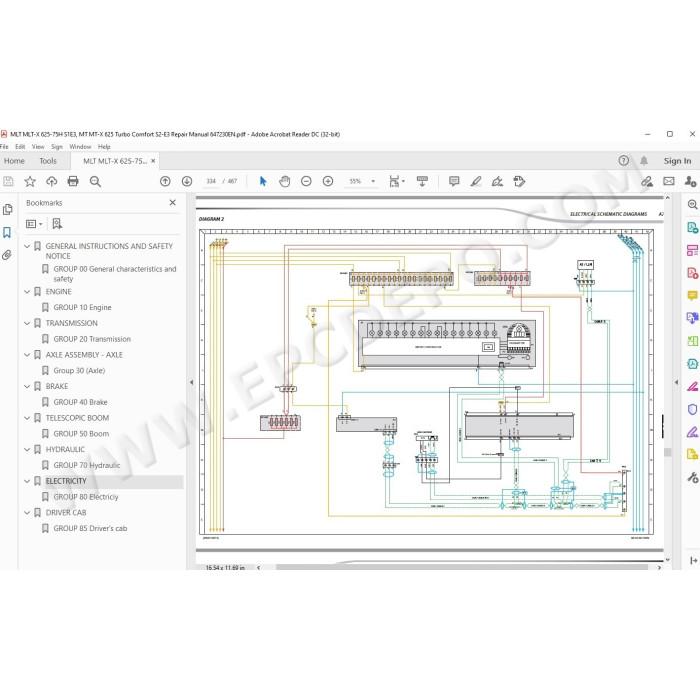Toggle the Bookmarks panel icon
This screenshot has width=700, height=700.
(x=7, y=232)
